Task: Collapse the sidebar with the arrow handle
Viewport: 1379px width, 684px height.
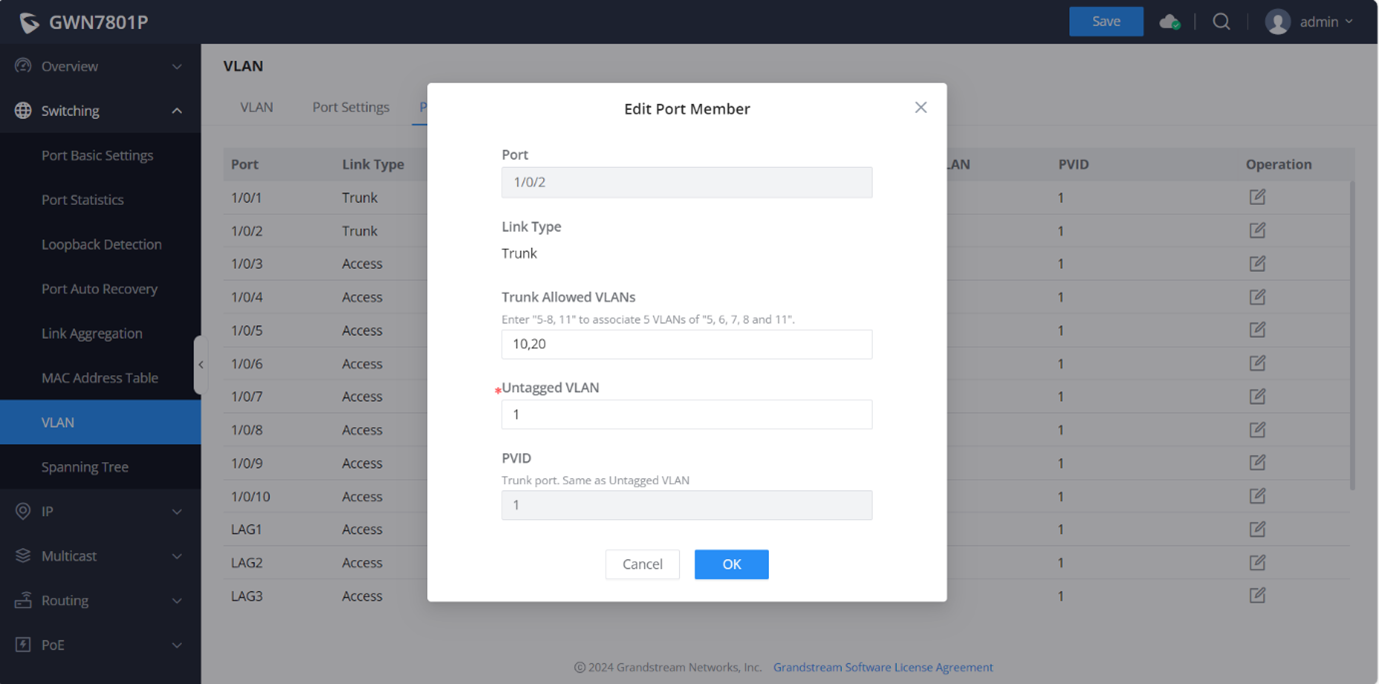Action: point(200,365)
